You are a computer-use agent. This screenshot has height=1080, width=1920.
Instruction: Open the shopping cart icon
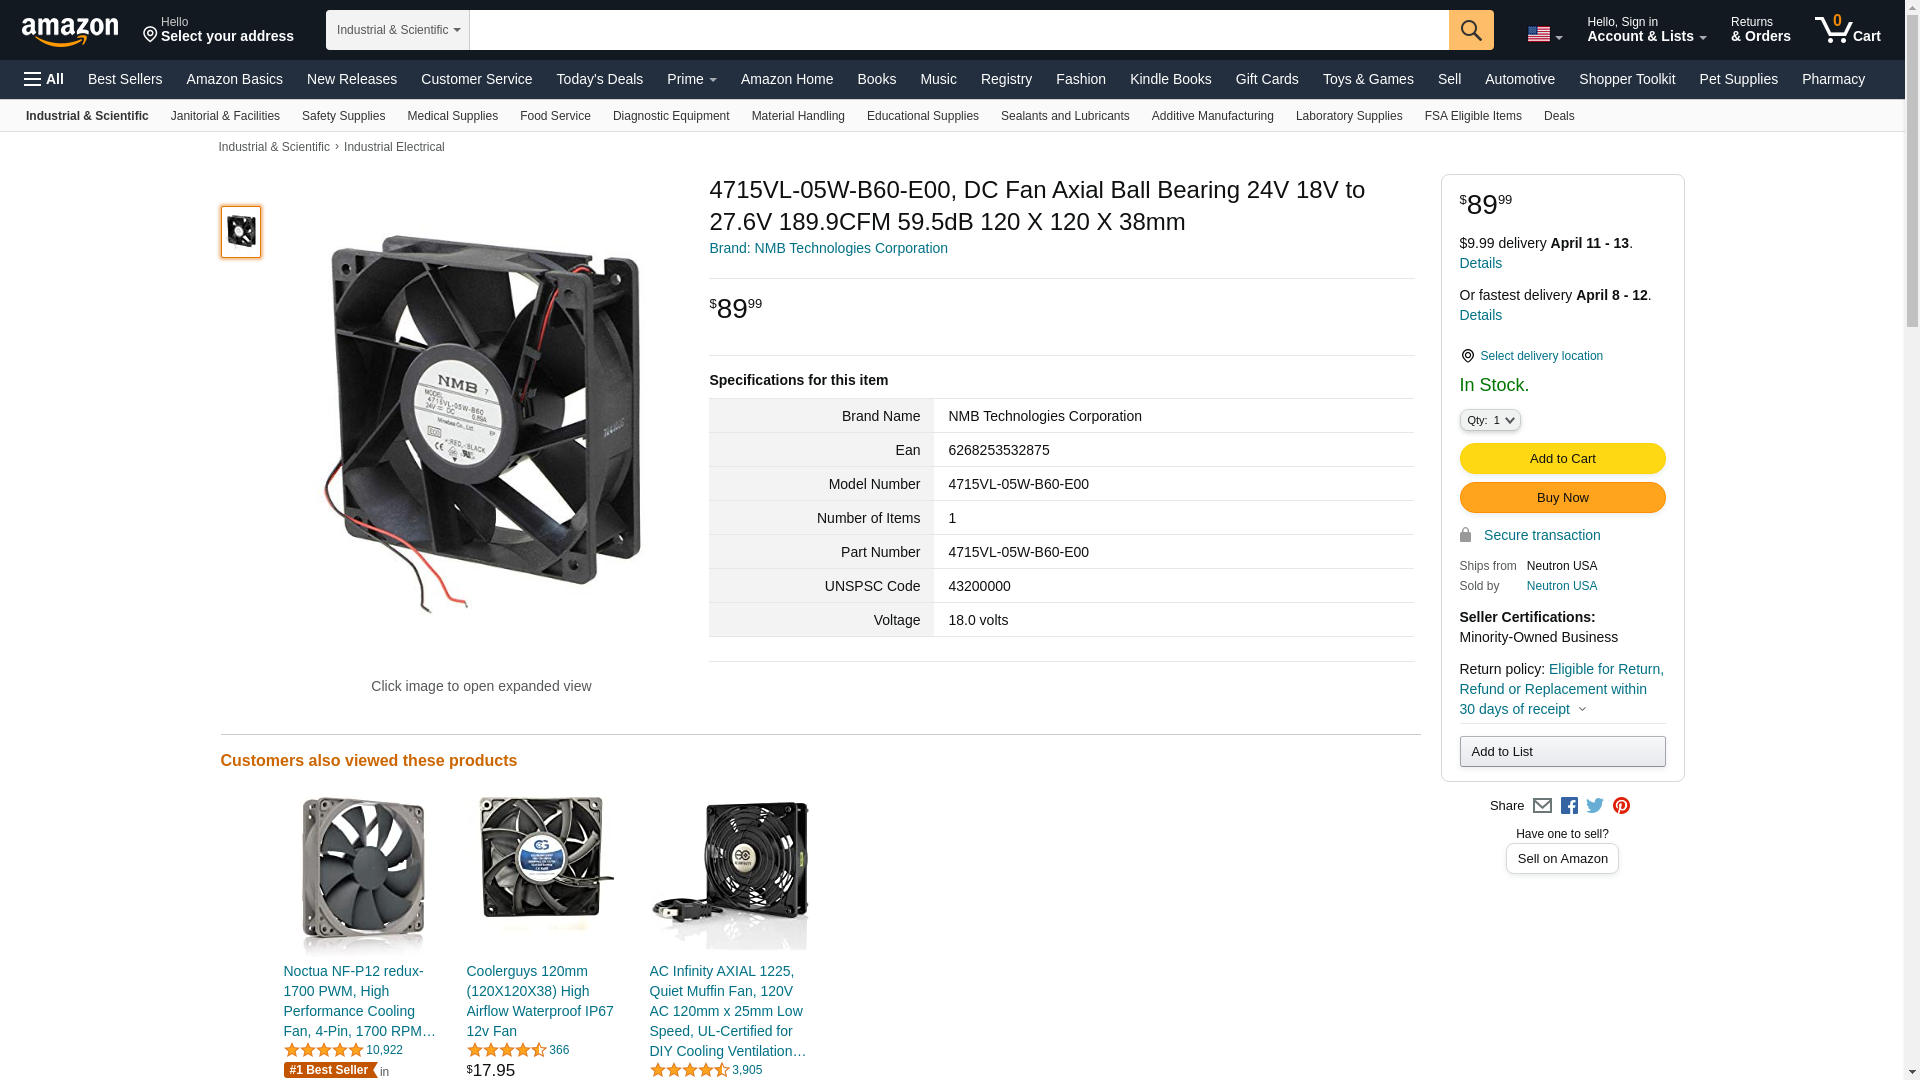pos(1848,29)
